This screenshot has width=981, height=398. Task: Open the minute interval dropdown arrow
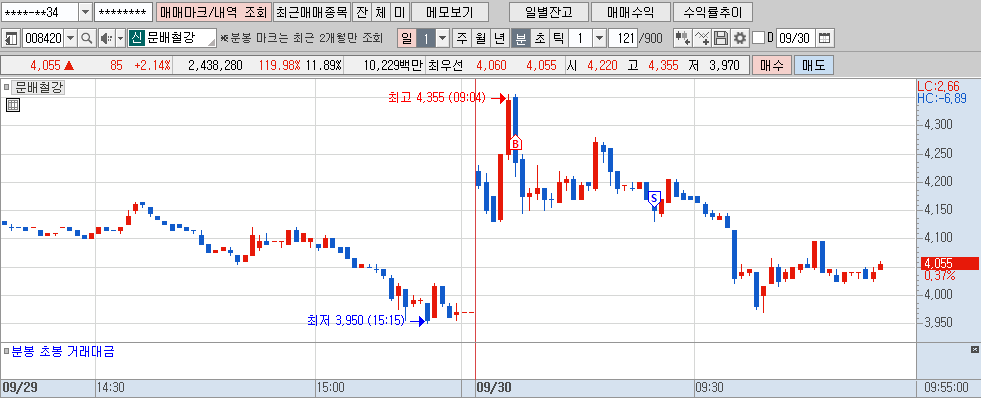tap(599, 39)
